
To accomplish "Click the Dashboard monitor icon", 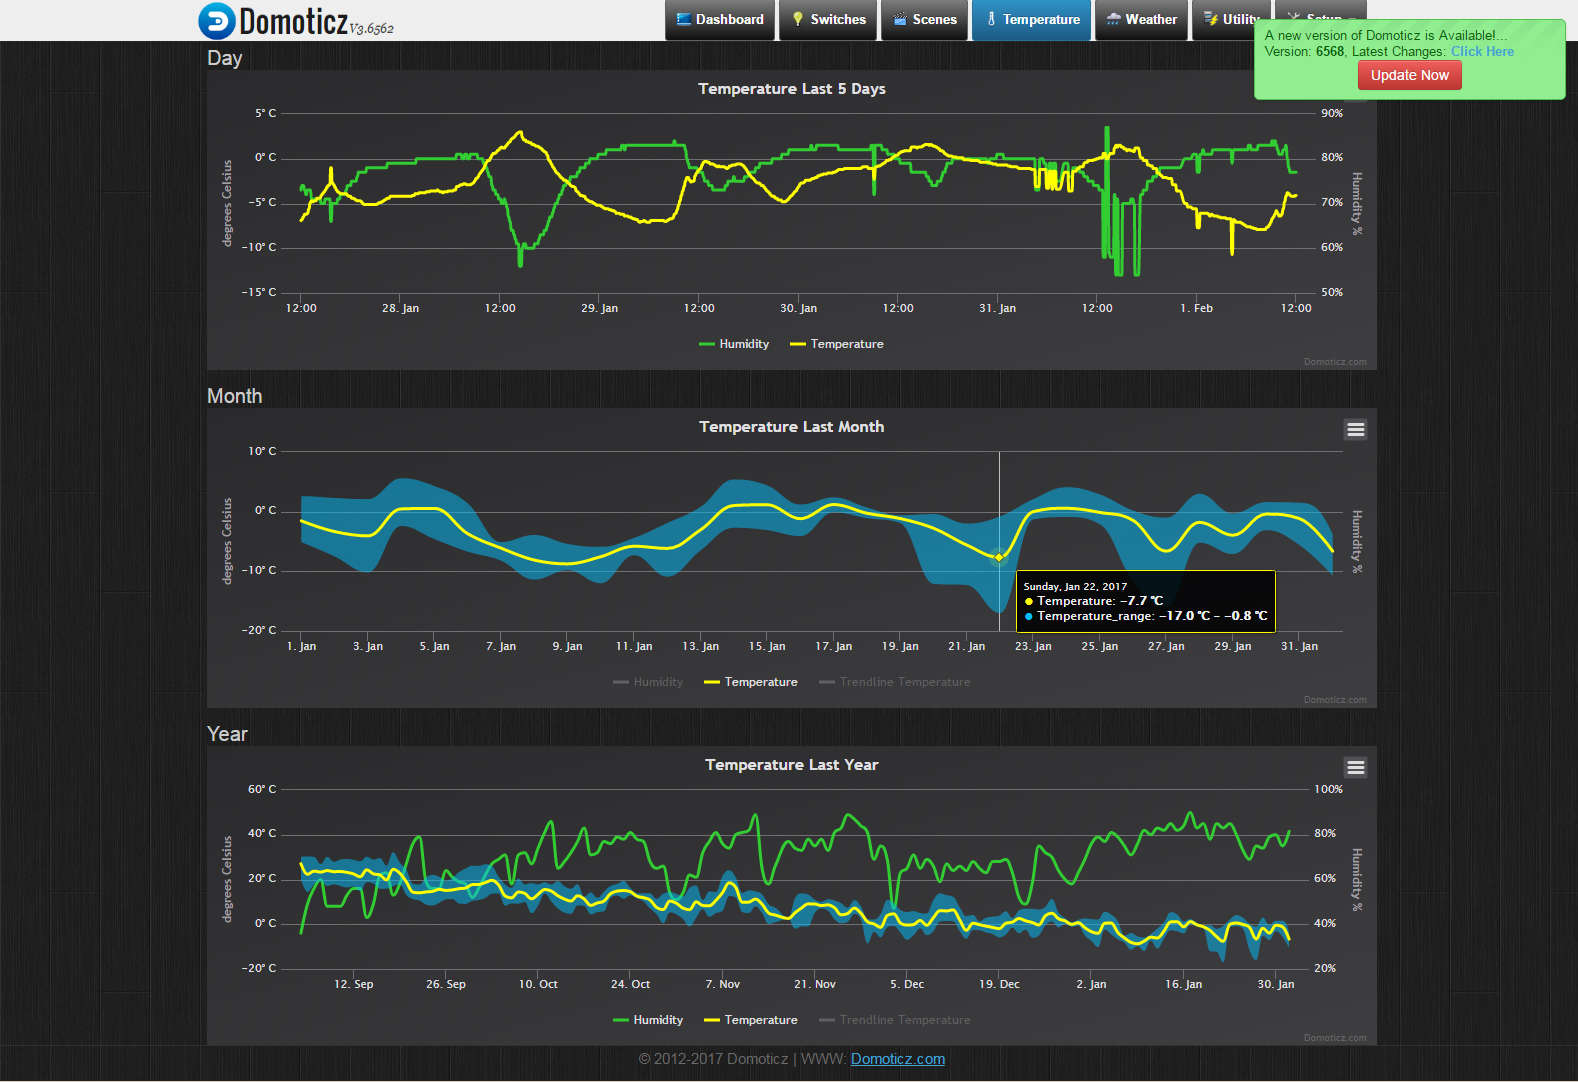I will click(x=684, y=19).
